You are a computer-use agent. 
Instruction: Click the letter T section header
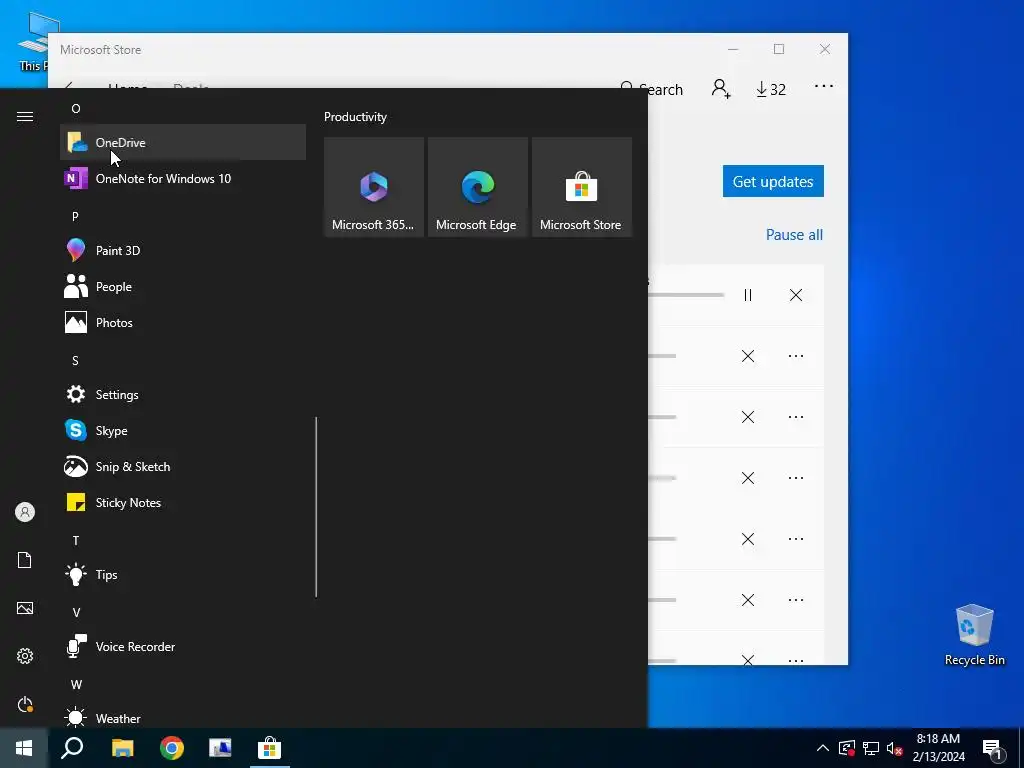76,541
